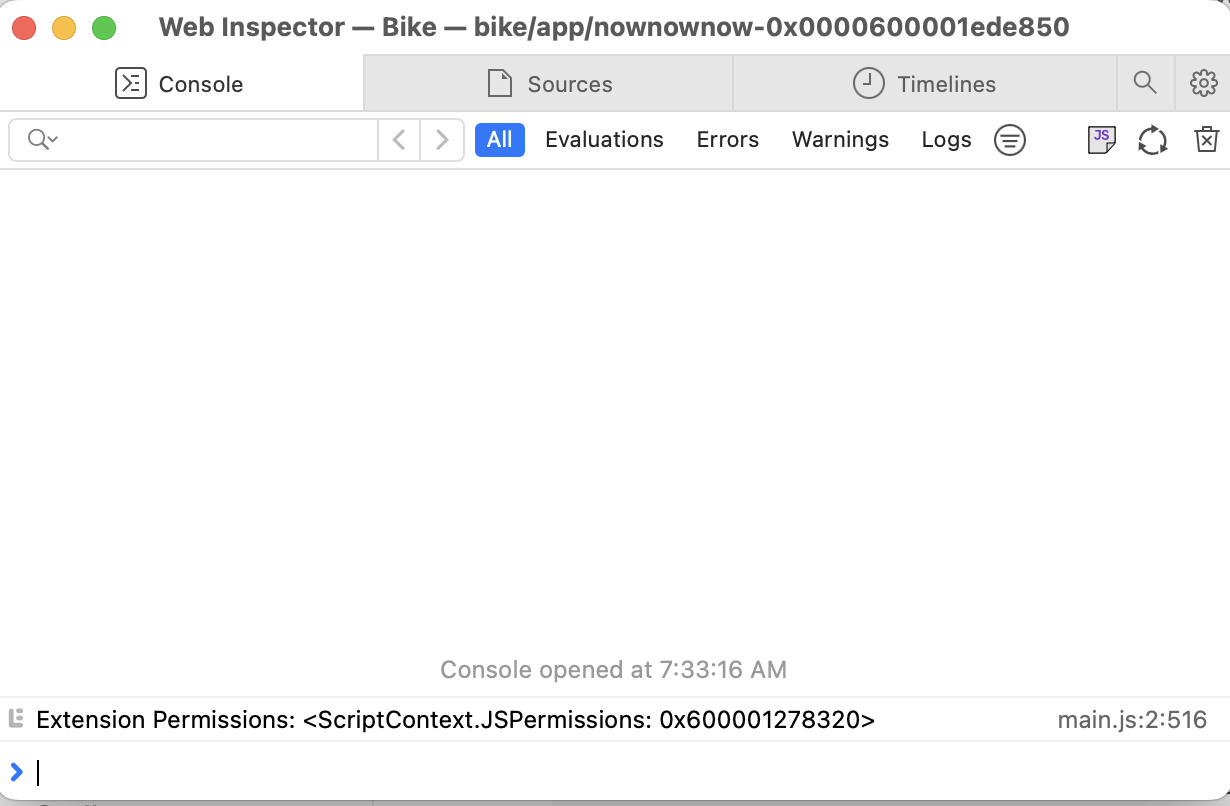Screen dimensions: 1230x806
Task: Open the Sources tab
Action: click(548, 84)
